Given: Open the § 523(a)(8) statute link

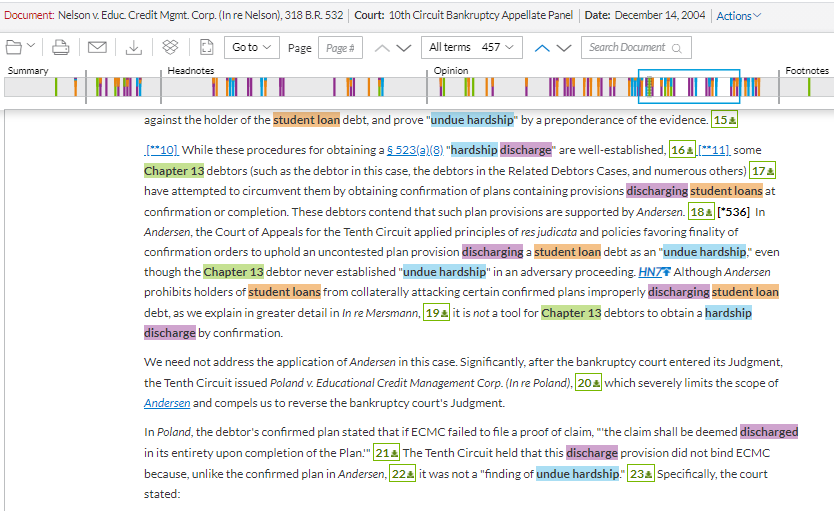Looking at the screenshot, I should point(415,150).
